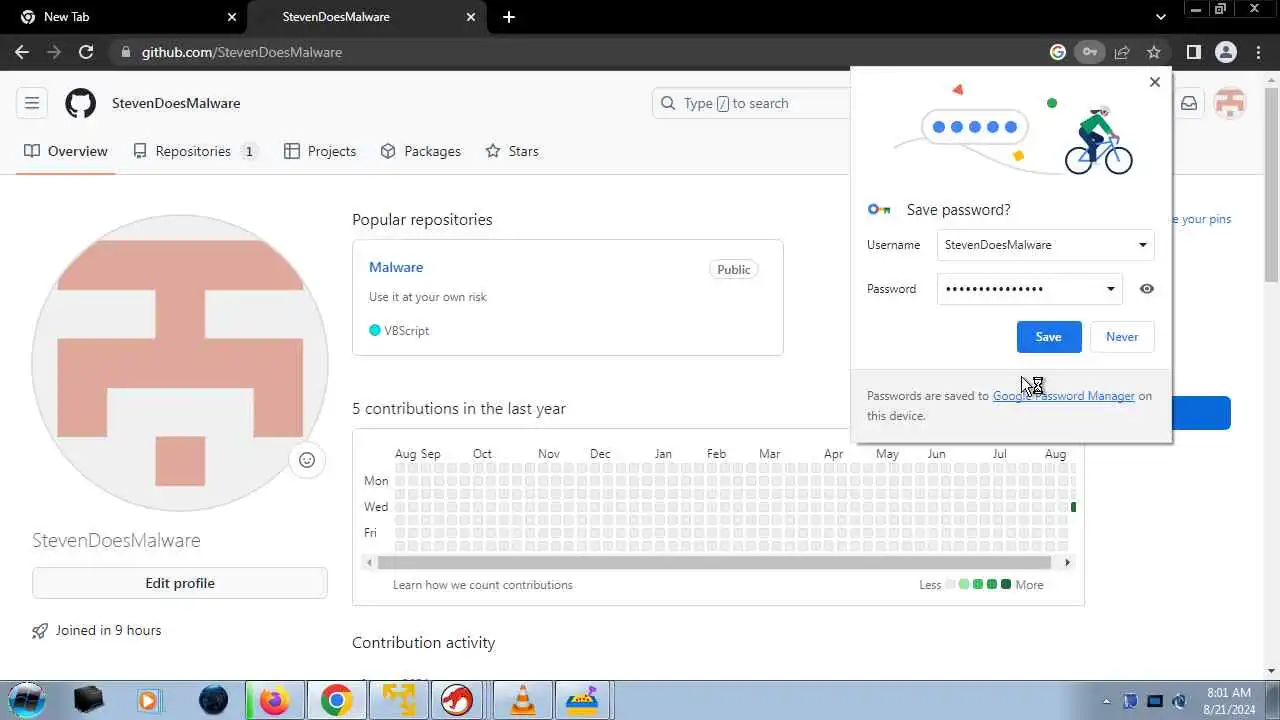The image size is (1280, 720).
Task: Click the network icon in system tray
Action: tap(1155, 701)
